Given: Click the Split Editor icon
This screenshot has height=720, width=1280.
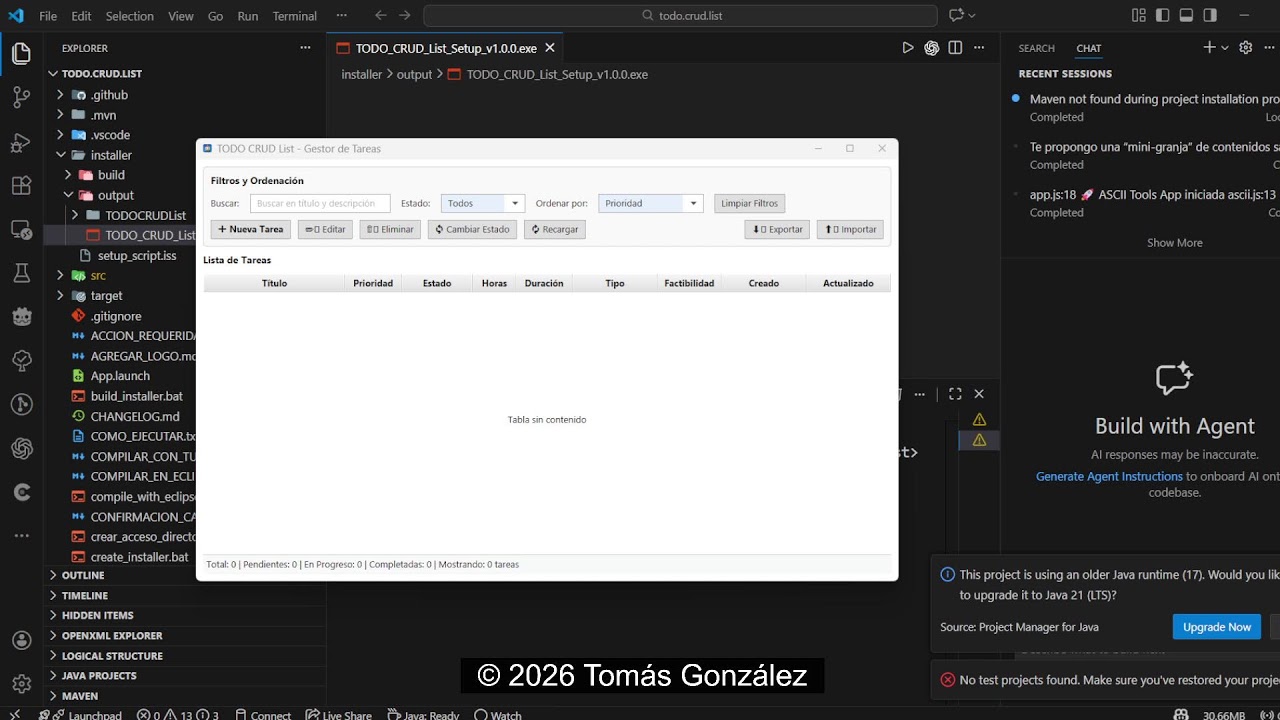Looking at the screenshot, I should 955,48.
